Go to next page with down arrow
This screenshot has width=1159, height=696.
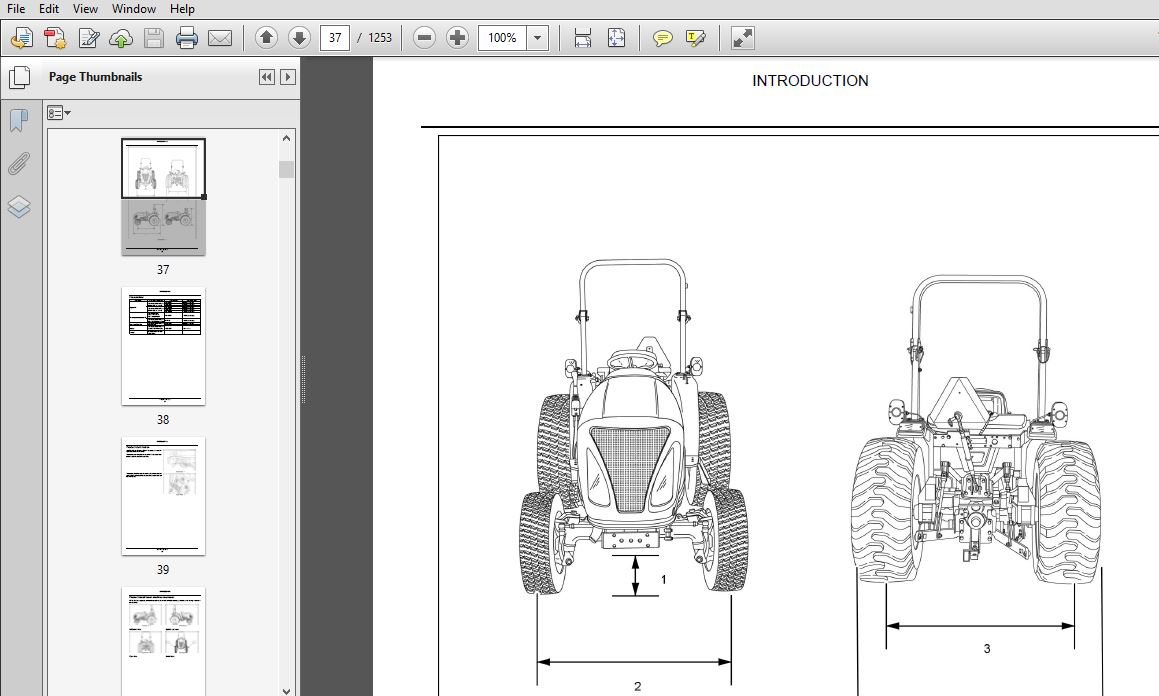tap(299, 38)
